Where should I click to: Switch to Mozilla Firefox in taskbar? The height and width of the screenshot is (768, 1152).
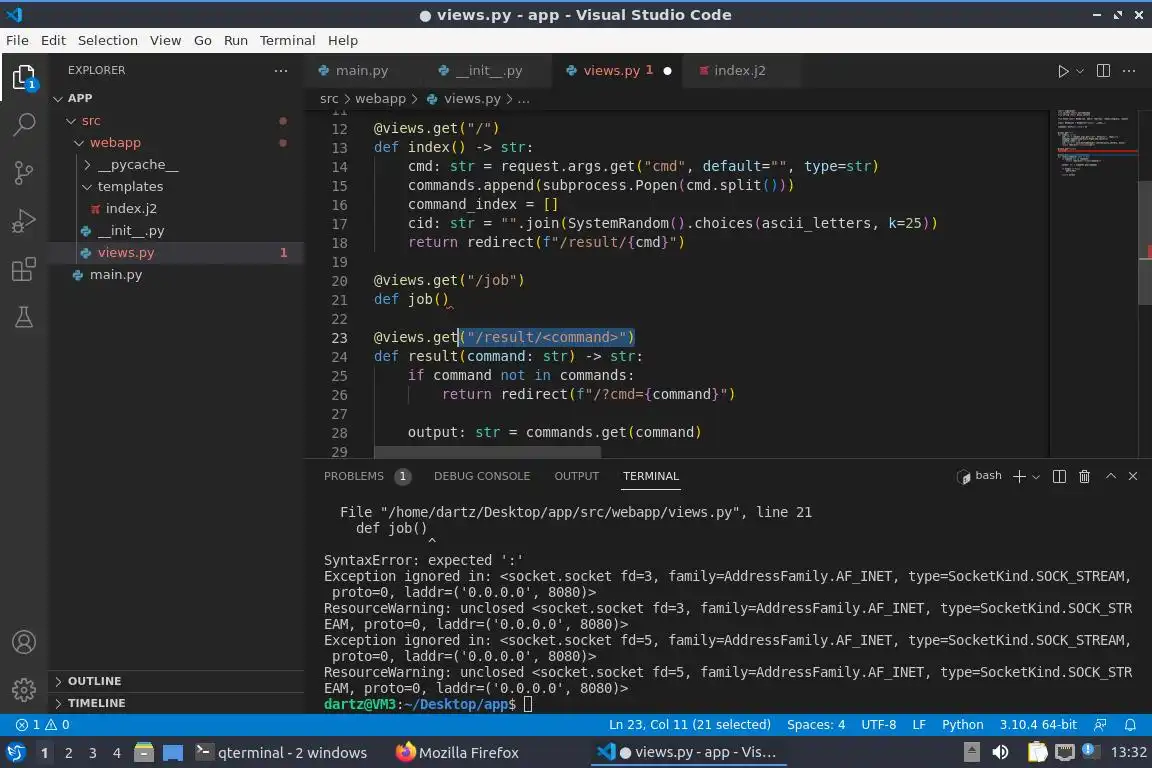point(458,753)
